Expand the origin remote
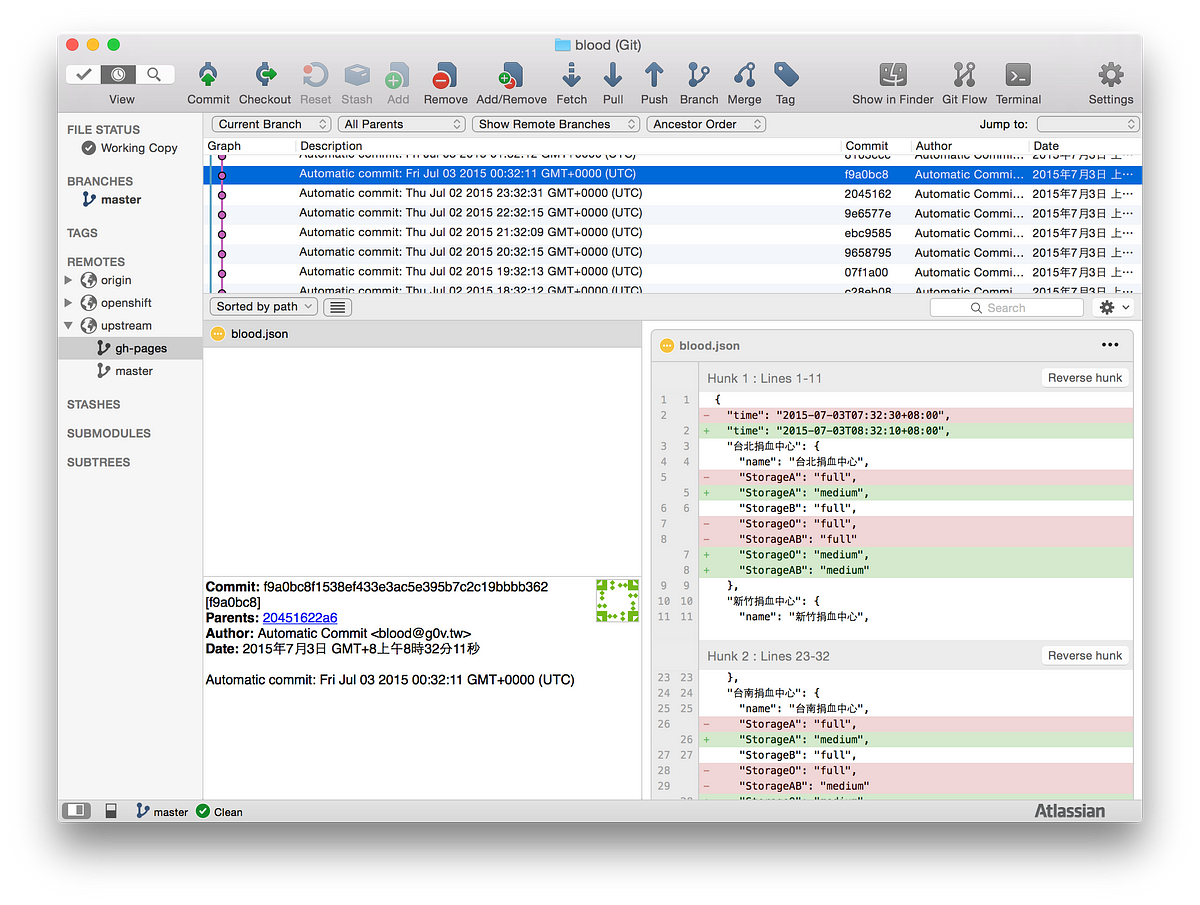This screenshot has height=905, width=1200. pos(69,281)
